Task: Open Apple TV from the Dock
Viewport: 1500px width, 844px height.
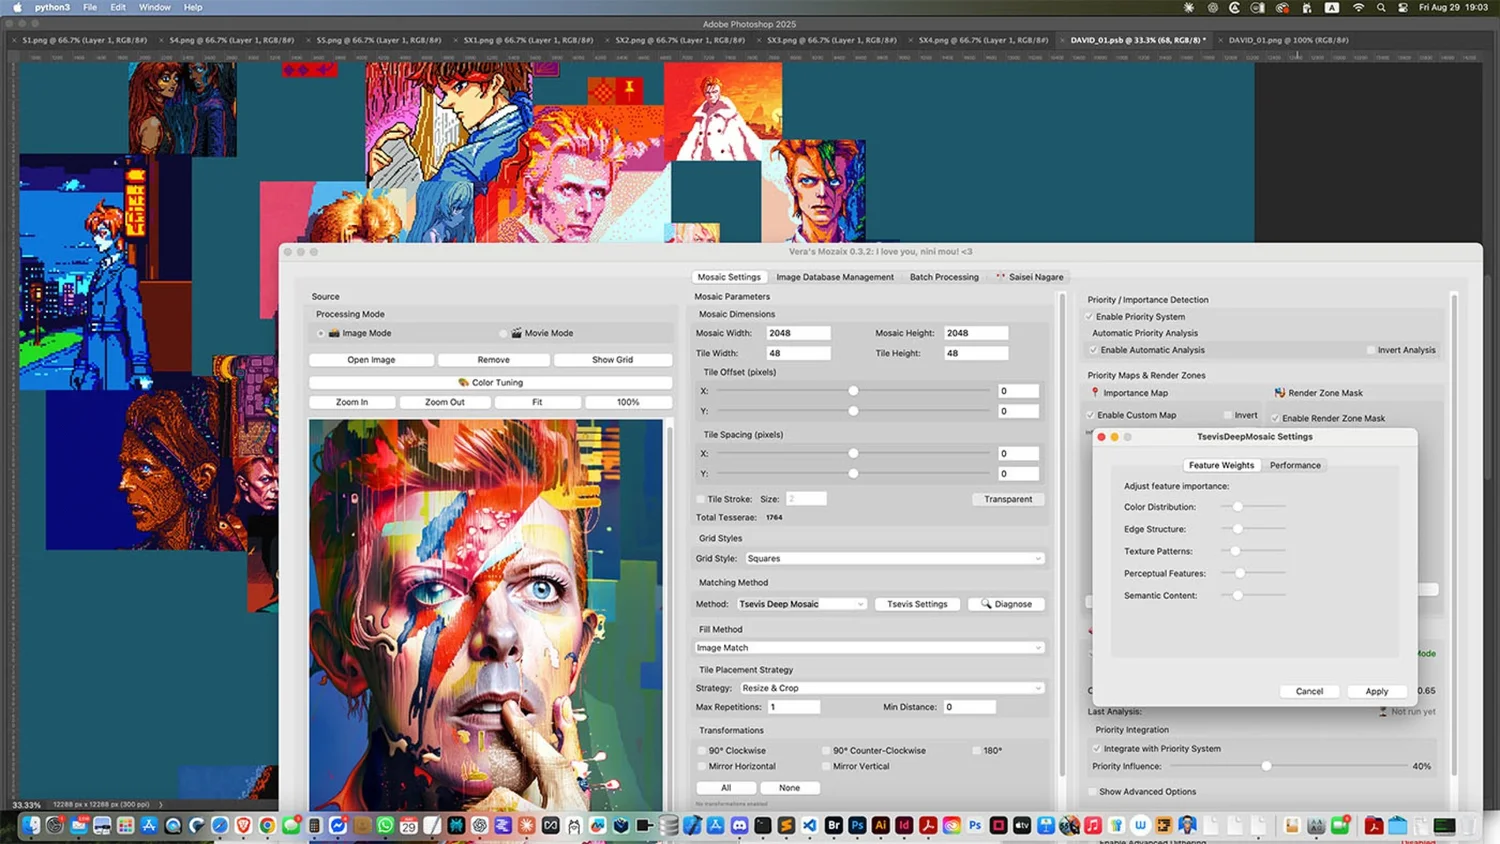Action: (1022, 825)
